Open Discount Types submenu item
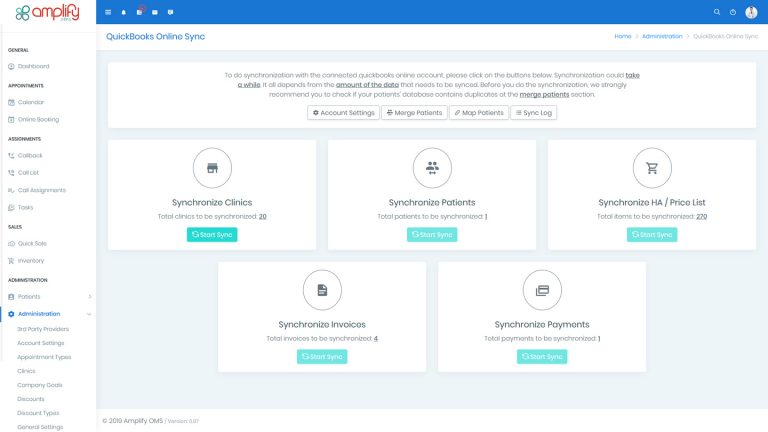This screenshot has width=768, height=432. click(x=38, y=413)
